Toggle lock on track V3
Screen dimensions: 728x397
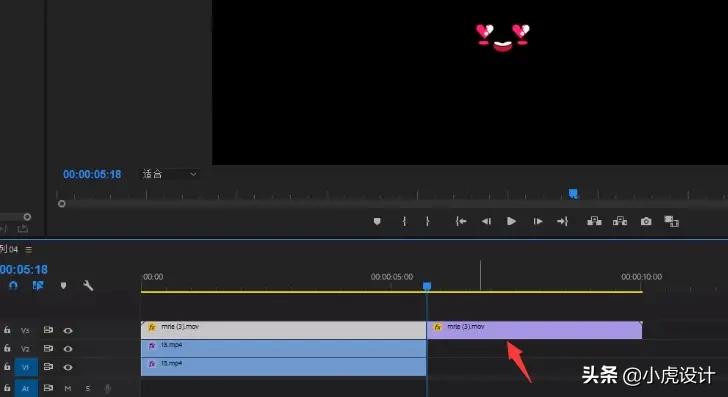pyautogui.click(x=7, y=330)
